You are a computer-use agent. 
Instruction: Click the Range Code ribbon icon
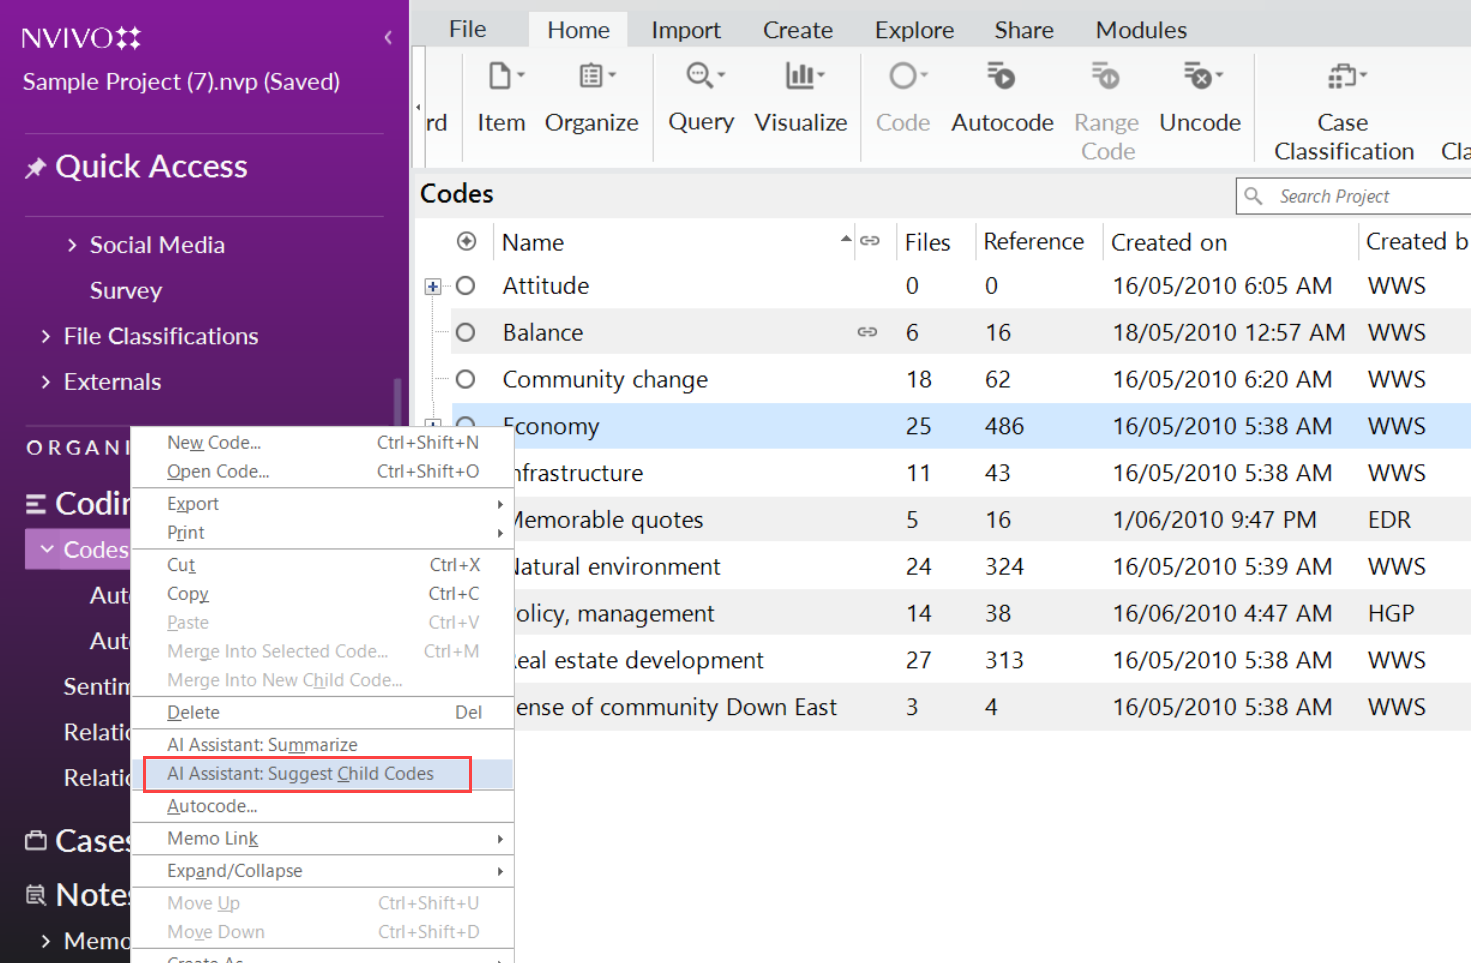coord(1105,76)
